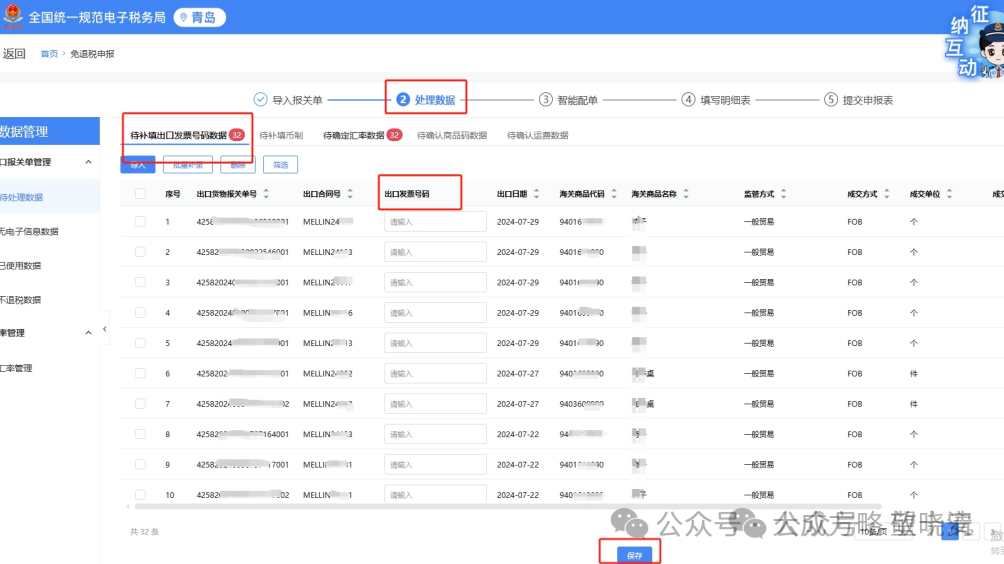Go to 首页 via breadcrumb link
The image size is (1004, 564).
(49, 54)
